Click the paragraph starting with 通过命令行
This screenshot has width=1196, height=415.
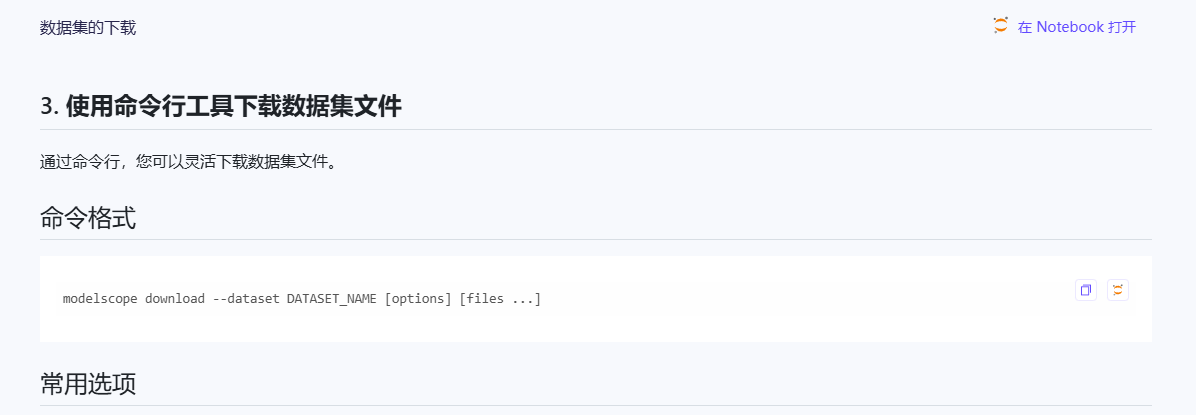point(188,162)
